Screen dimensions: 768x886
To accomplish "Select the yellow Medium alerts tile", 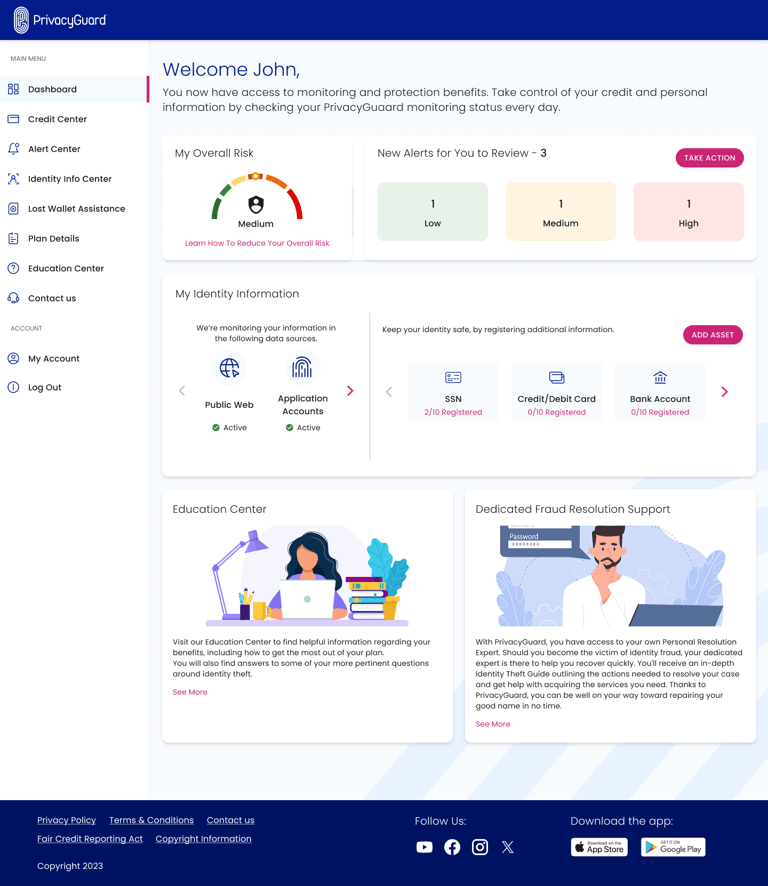I will 561,212.
